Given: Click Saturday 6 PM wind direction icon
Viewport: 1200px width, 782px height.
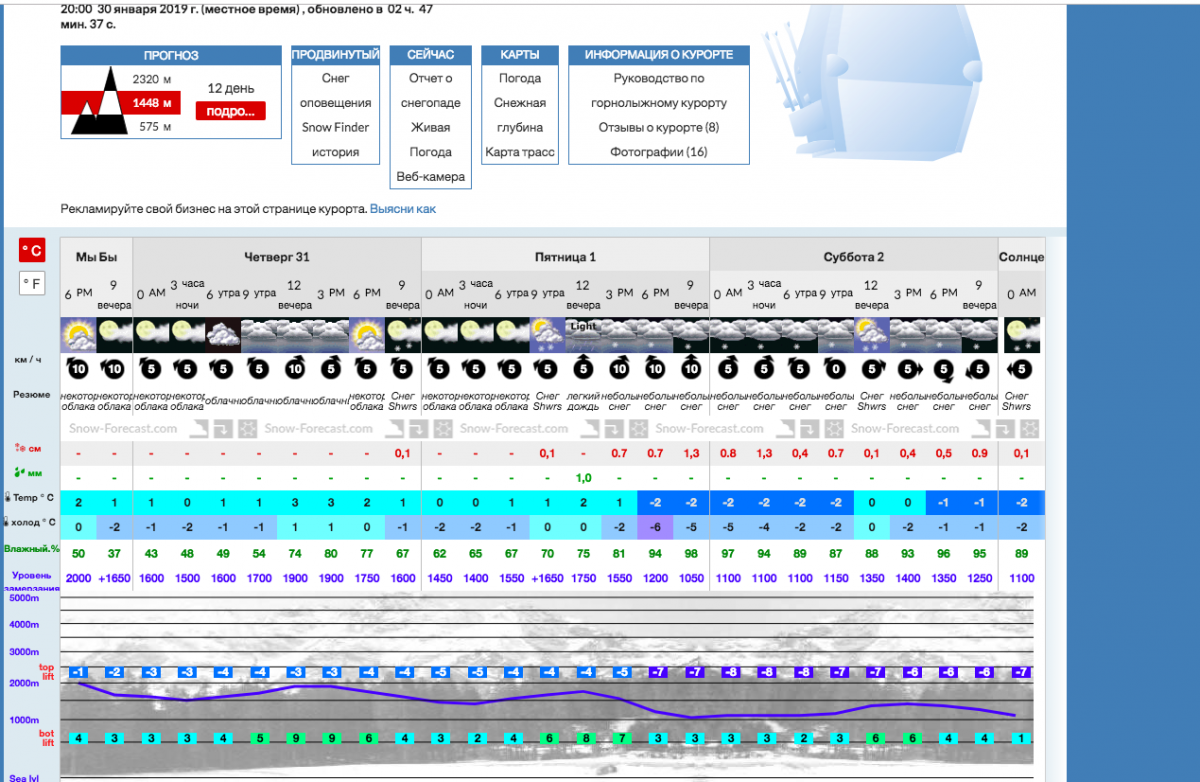Looking at the screenshot, I should (x=944, y=369).
